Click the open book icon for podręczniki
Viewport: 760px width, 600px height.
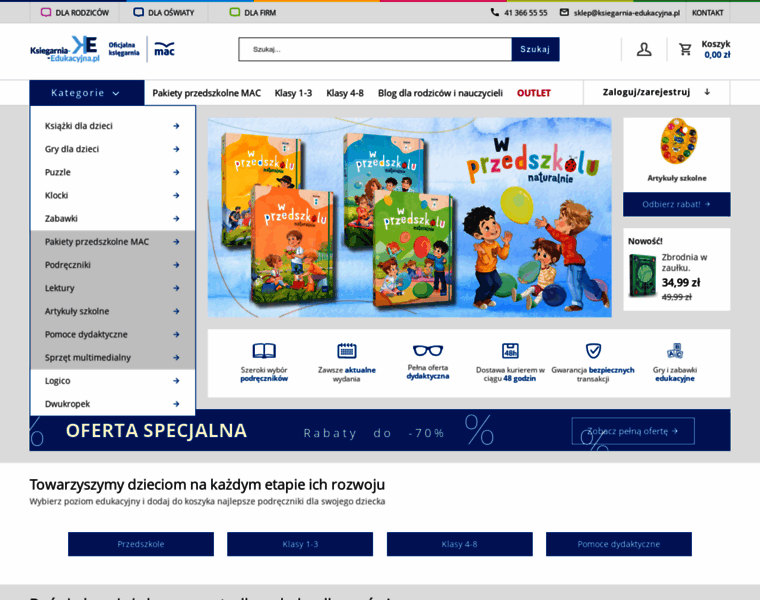(x=264, y=350)
